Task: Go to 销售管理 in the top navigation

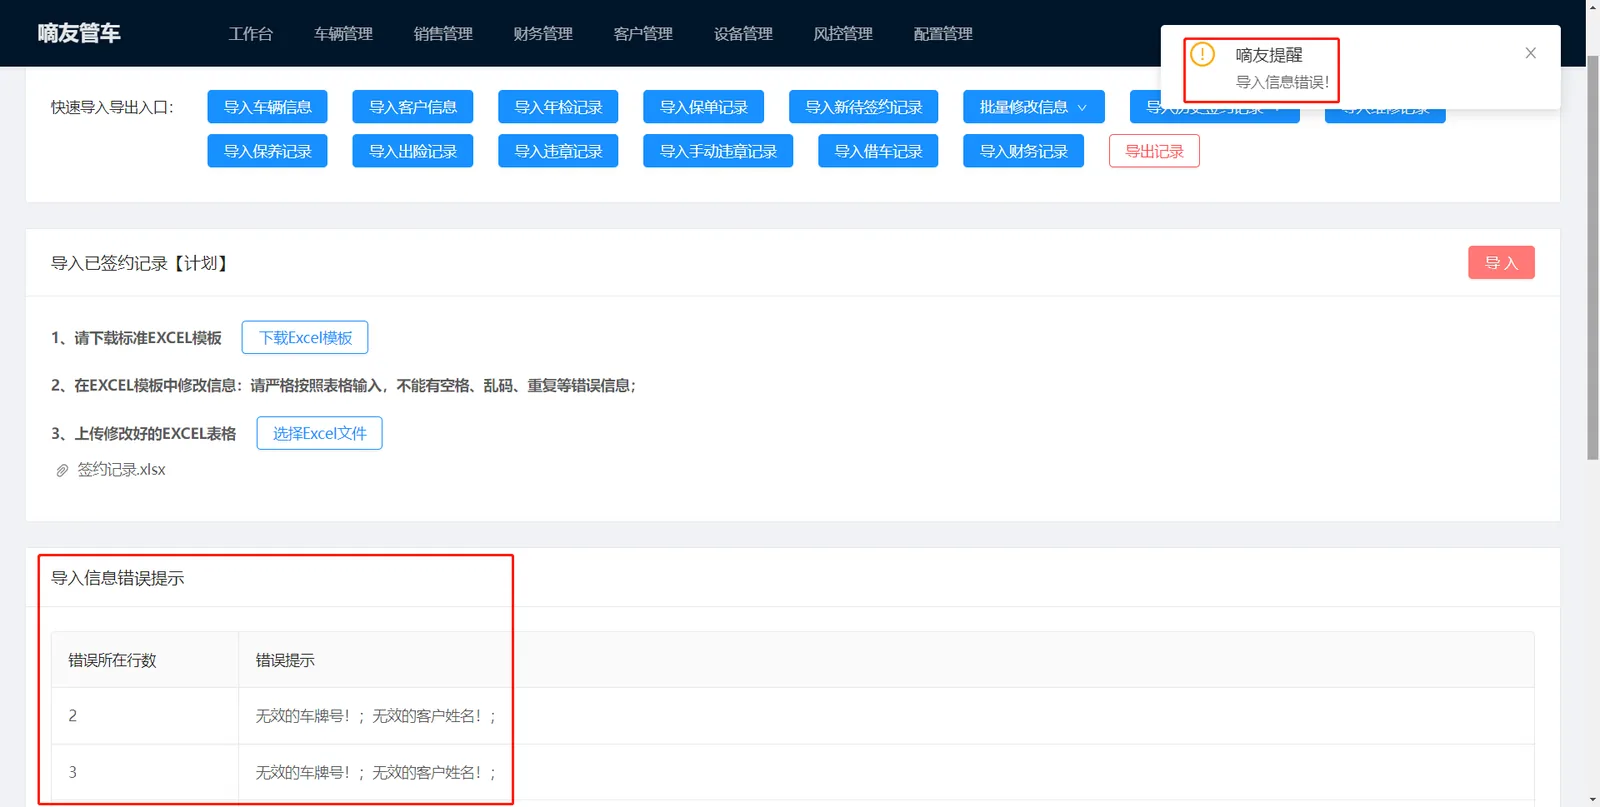Action: pos(443,34)
